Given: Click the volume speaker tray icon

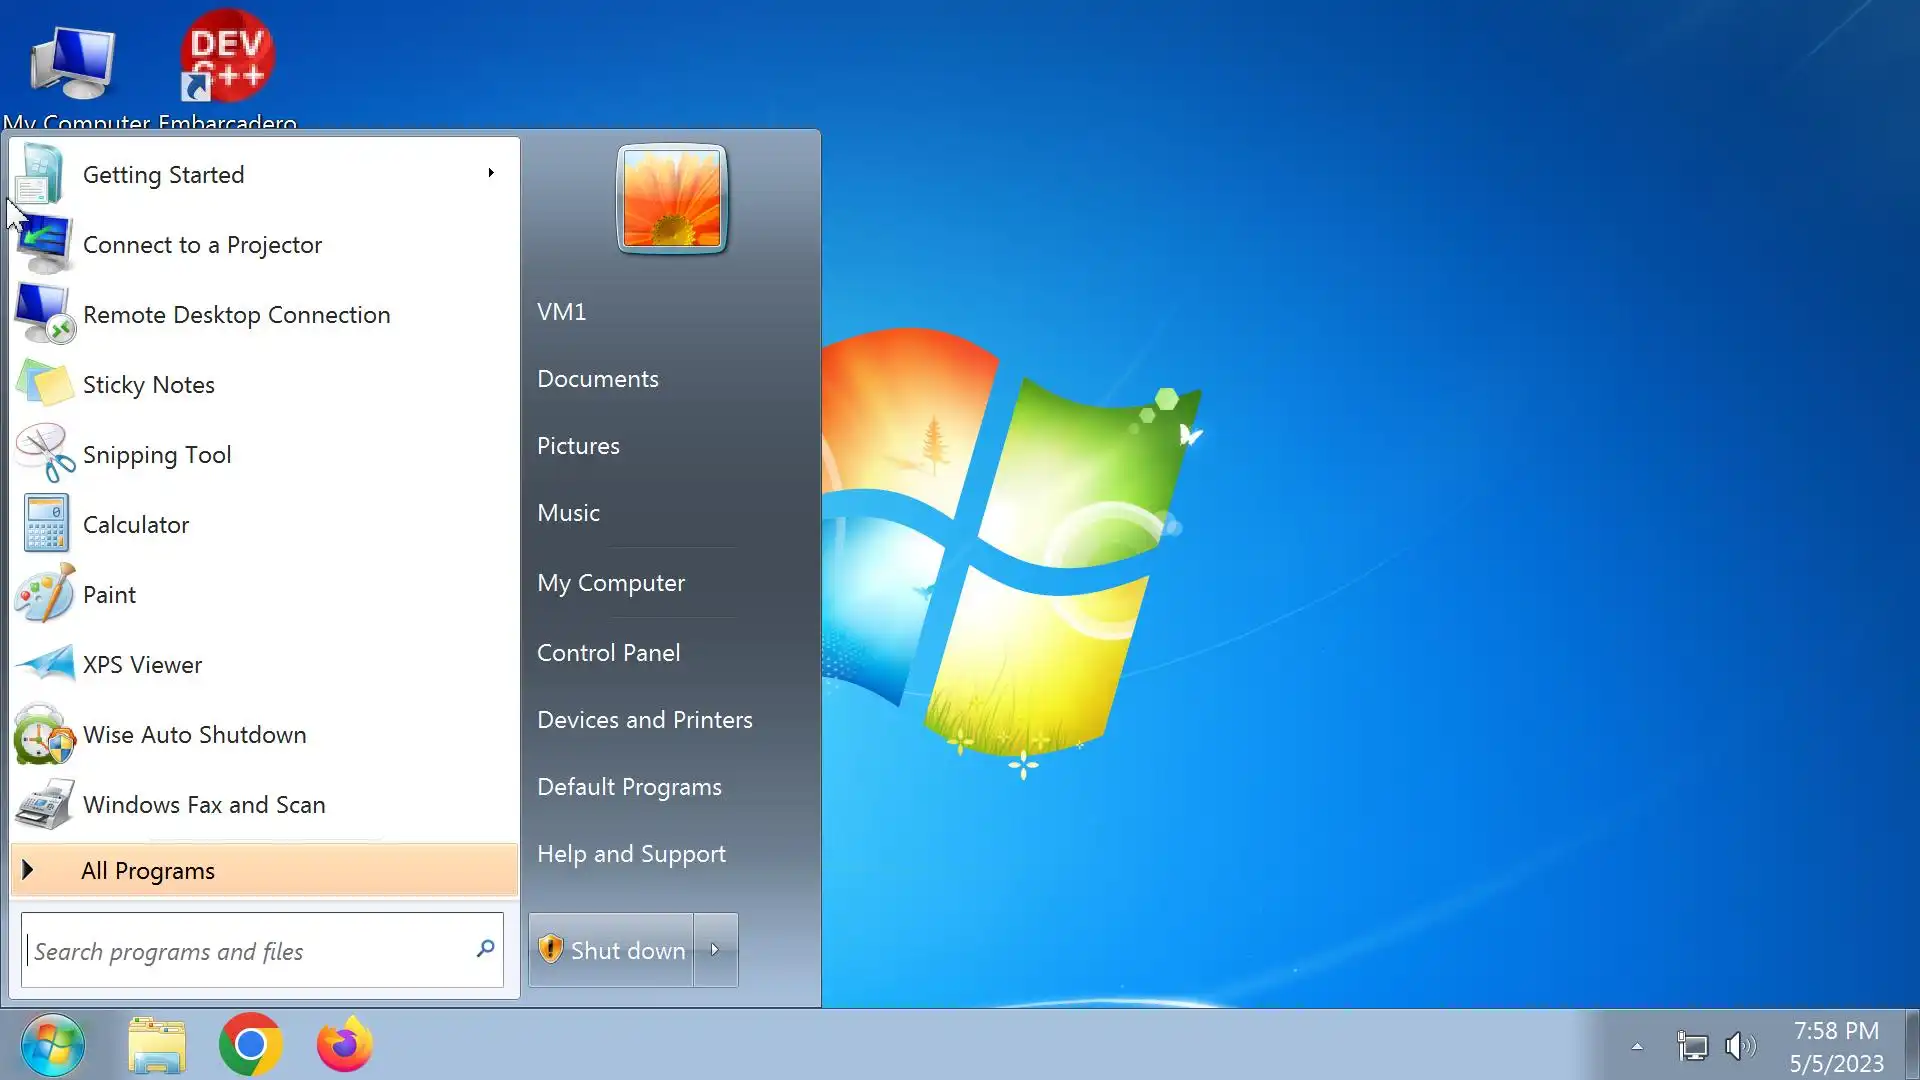Looking at the screenshot, I should coord(1740,1046).
